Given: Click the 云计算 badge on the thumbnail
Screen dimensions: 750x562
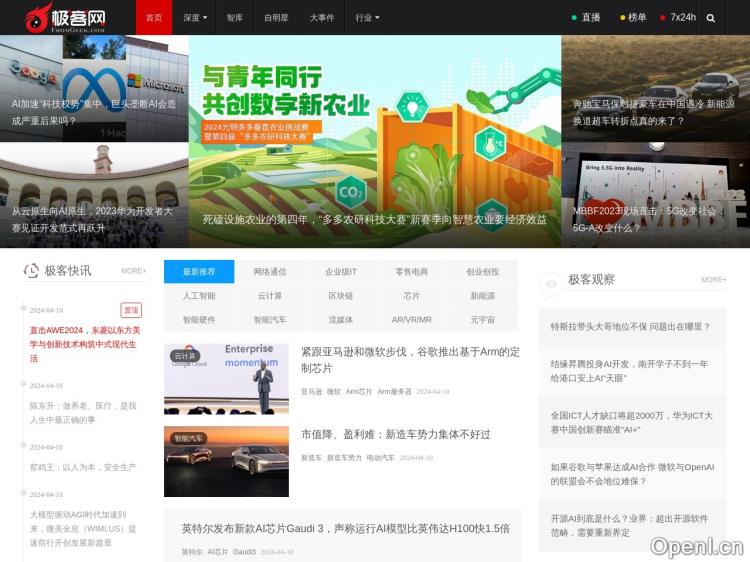Looking at the screenshot, I should point(185,356).
